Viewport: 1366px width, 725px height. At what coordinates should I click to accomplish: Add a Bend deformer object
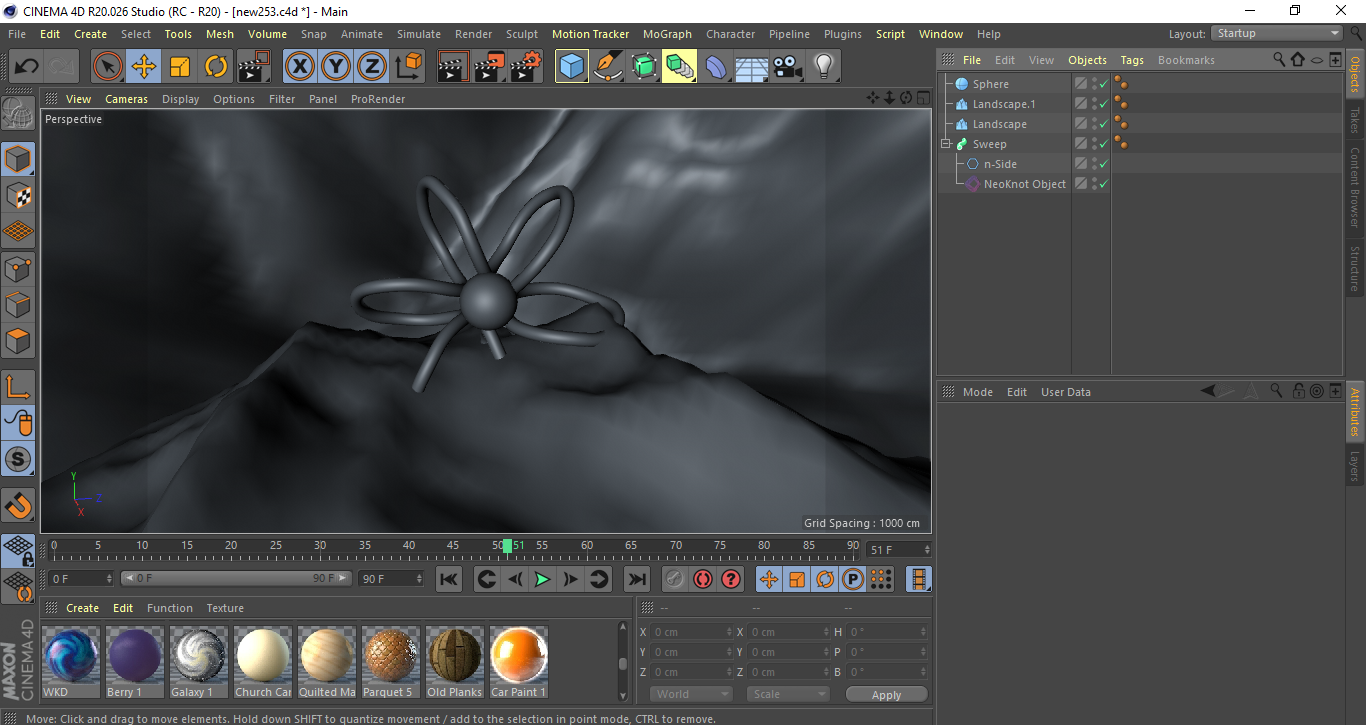(716, 67)
